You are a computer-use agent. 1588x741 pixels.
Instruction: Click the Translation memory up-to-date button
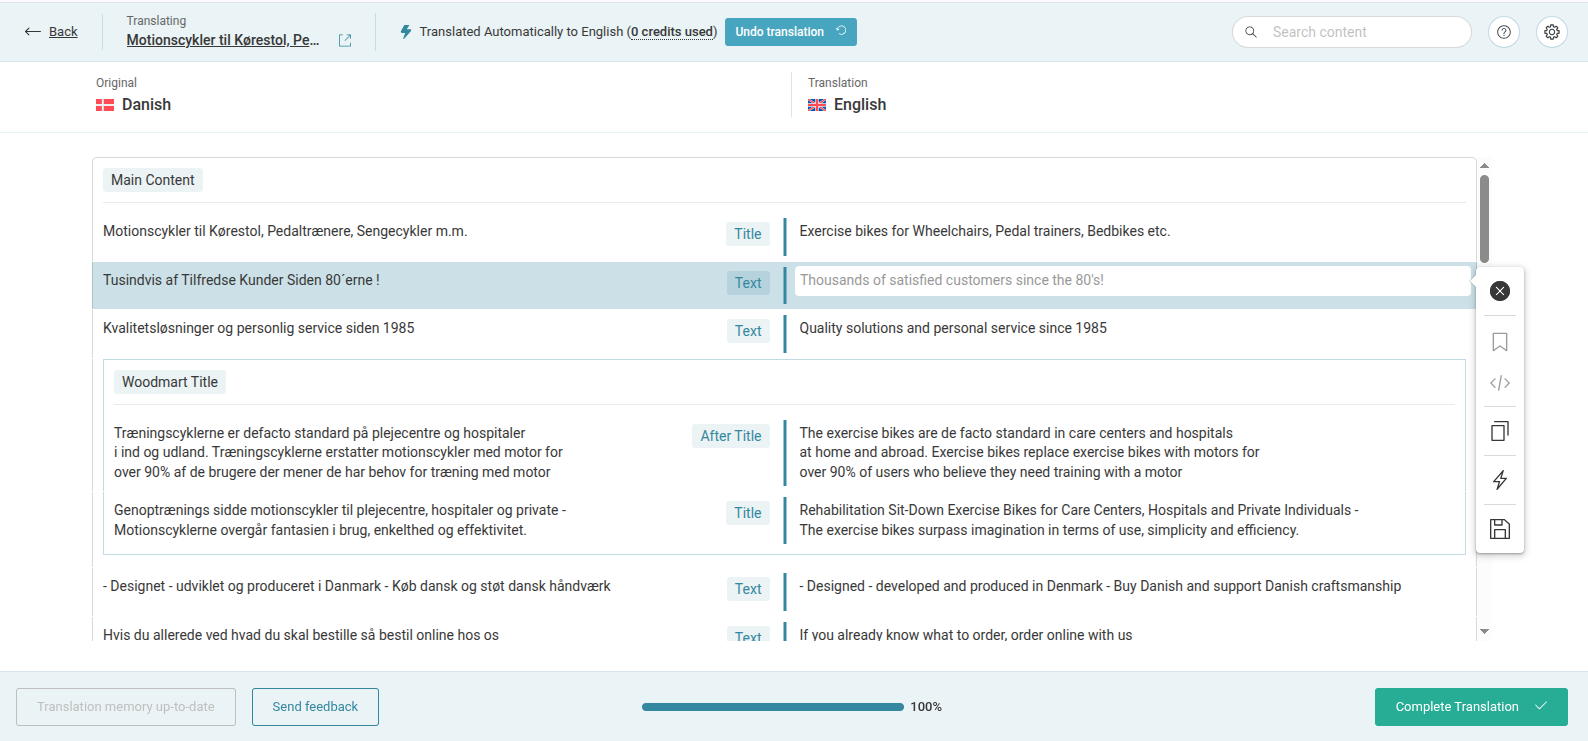click(x=126, y=707)
